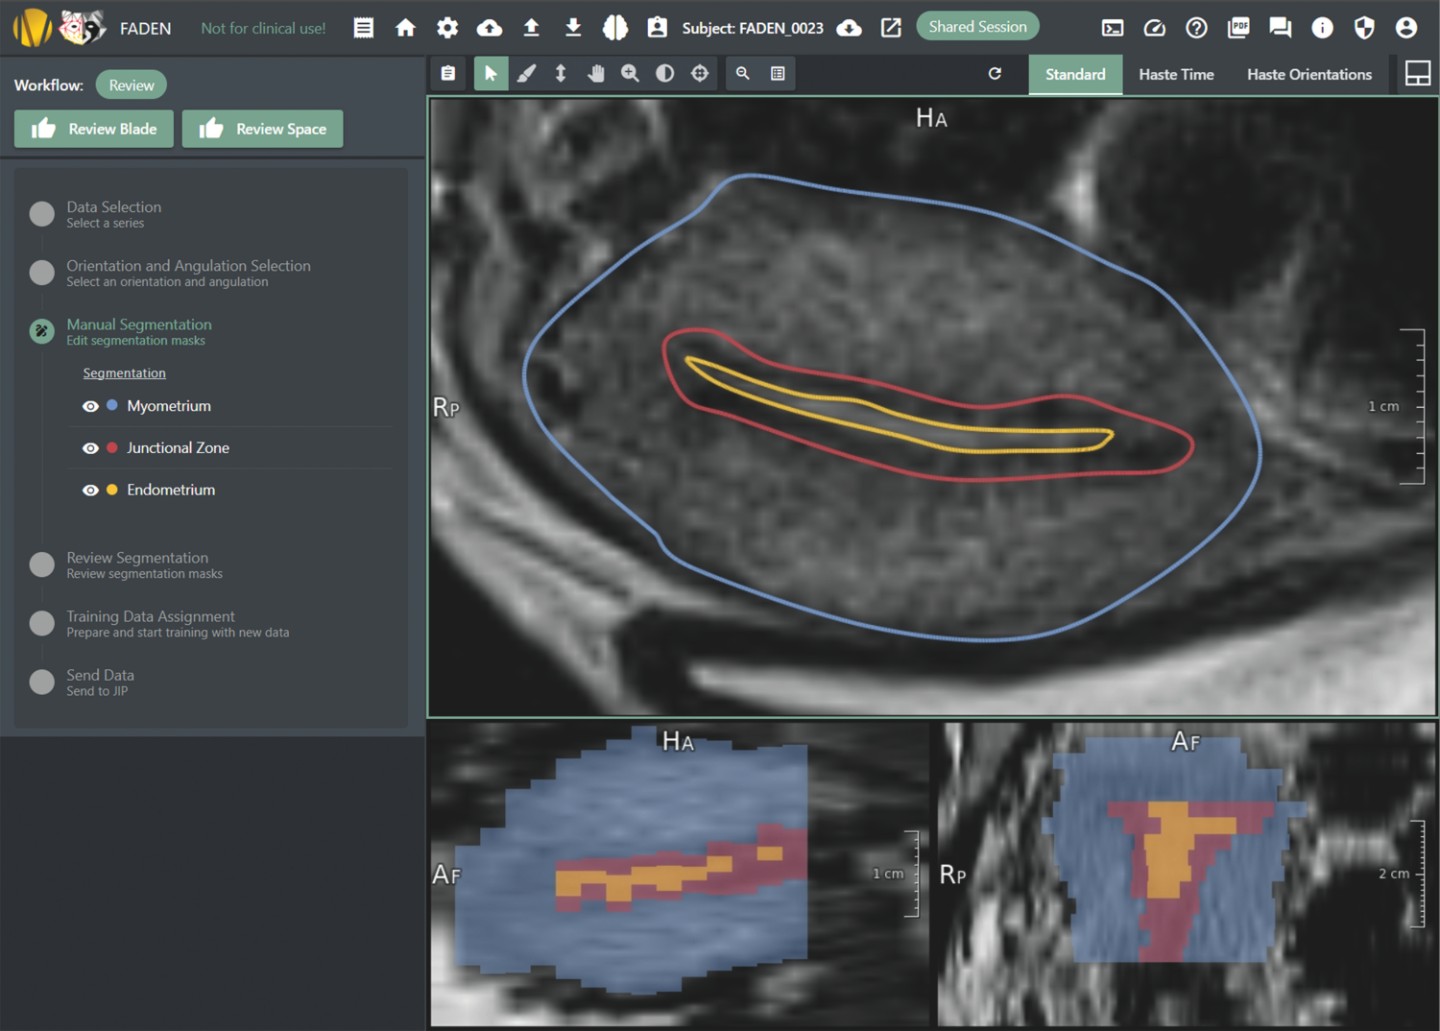Select the contrast adjustment tool
1440x1031 pixels.
tap(665, 73)
